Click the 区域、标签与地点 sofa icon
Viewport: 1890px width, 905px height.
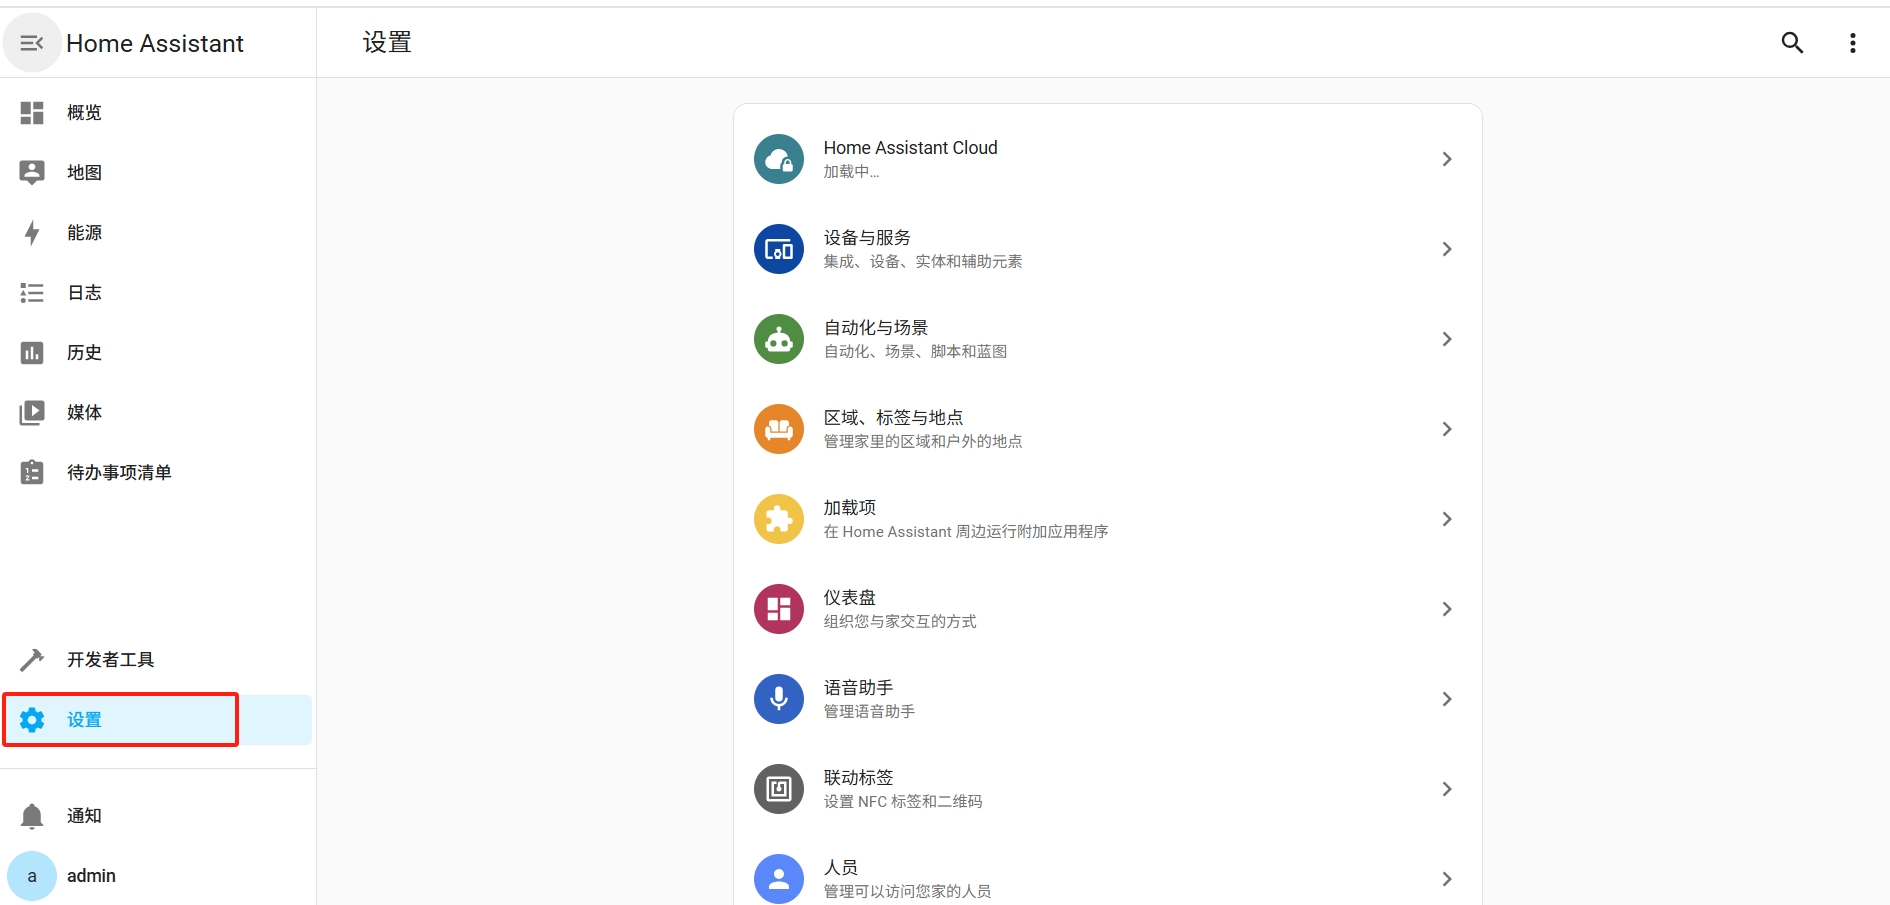point(779,429)
